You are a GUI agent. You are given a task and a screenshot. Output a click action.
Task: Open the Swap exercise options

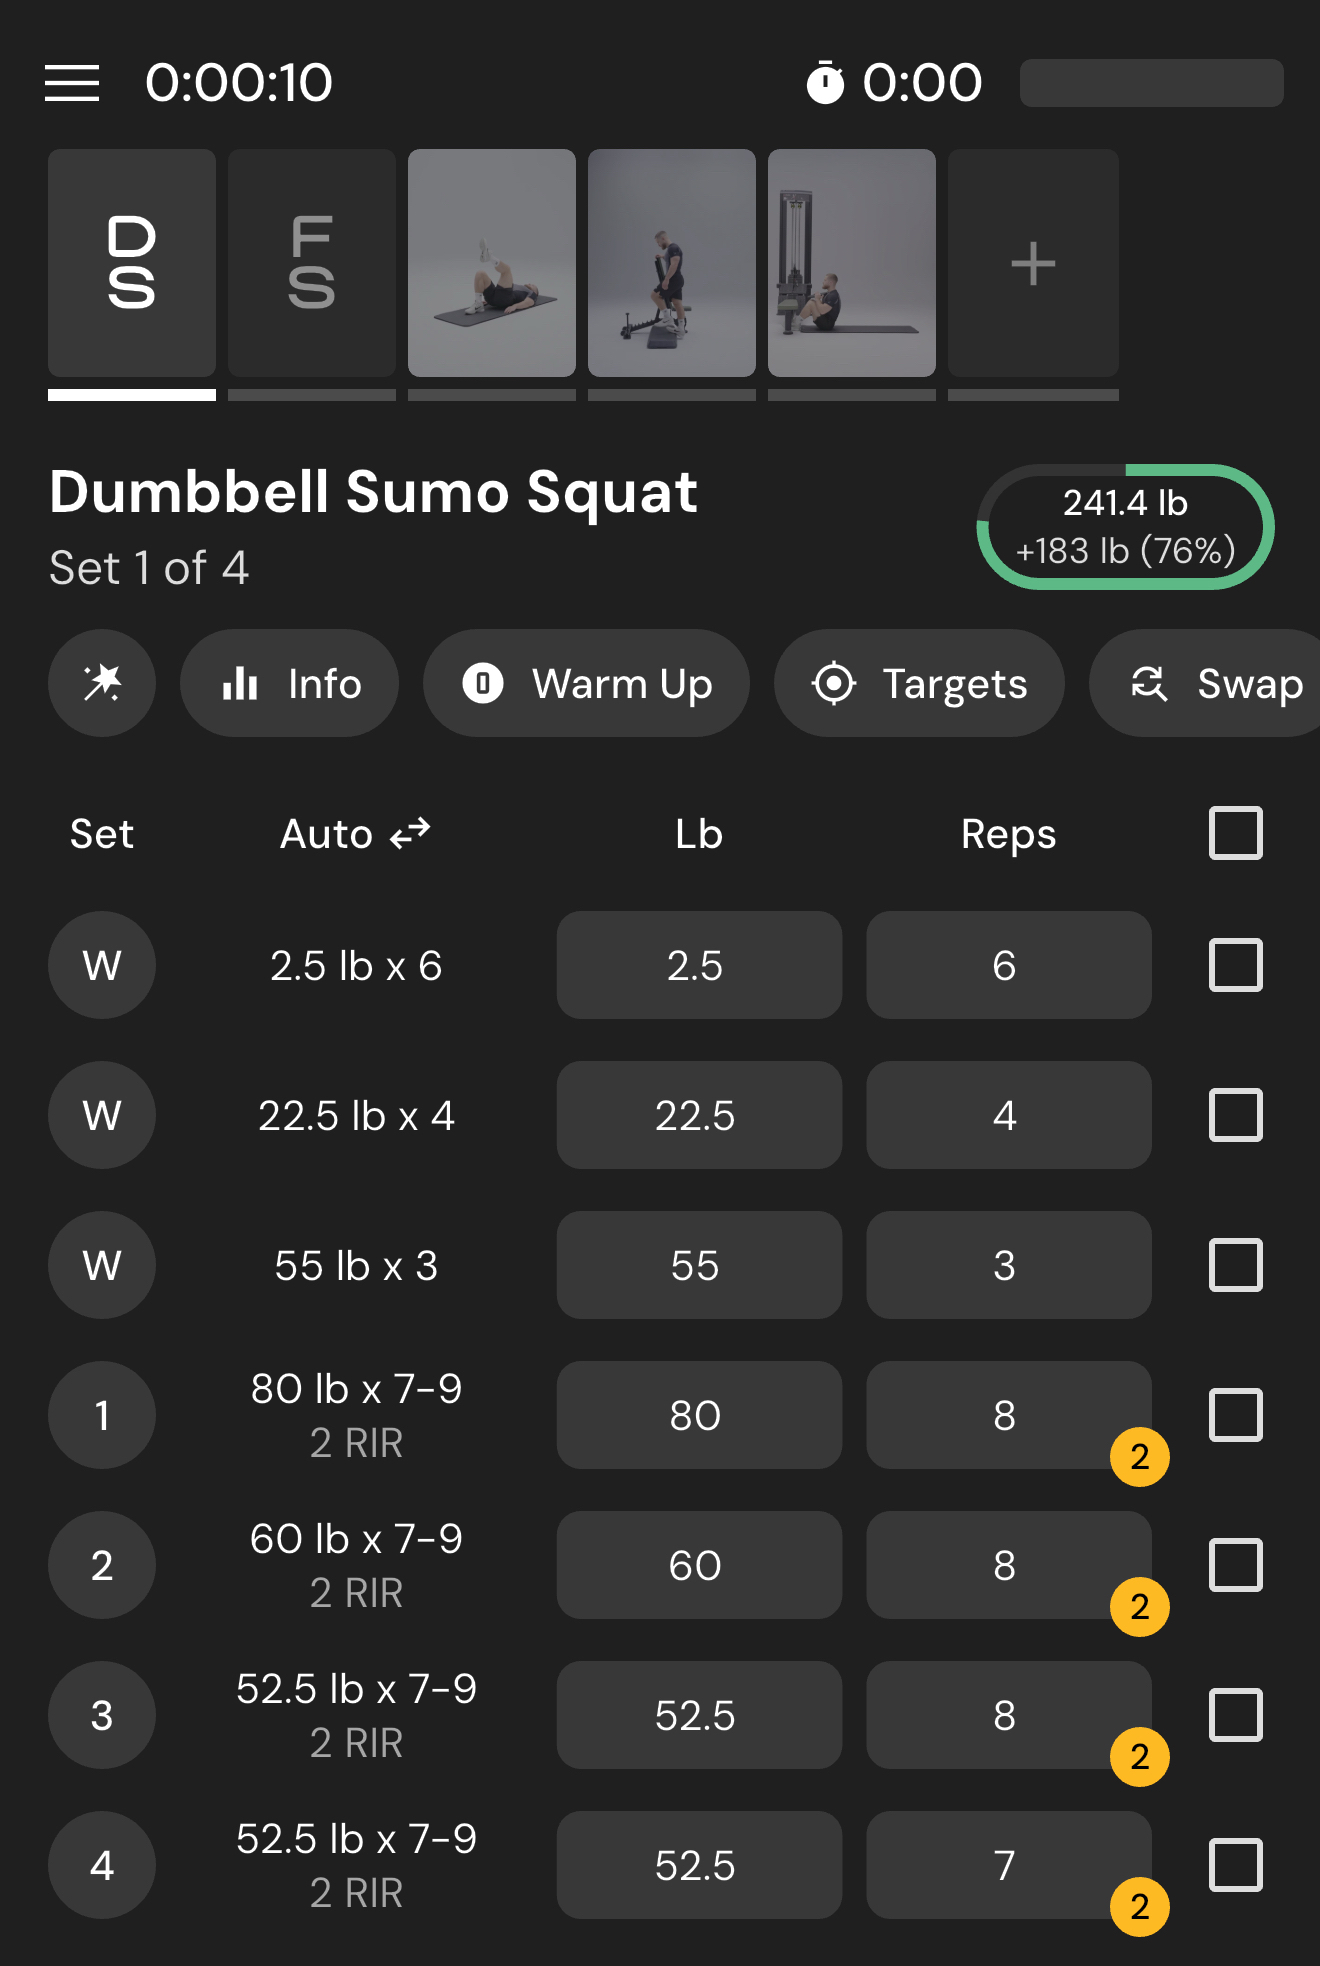(x=1215, y=684)
